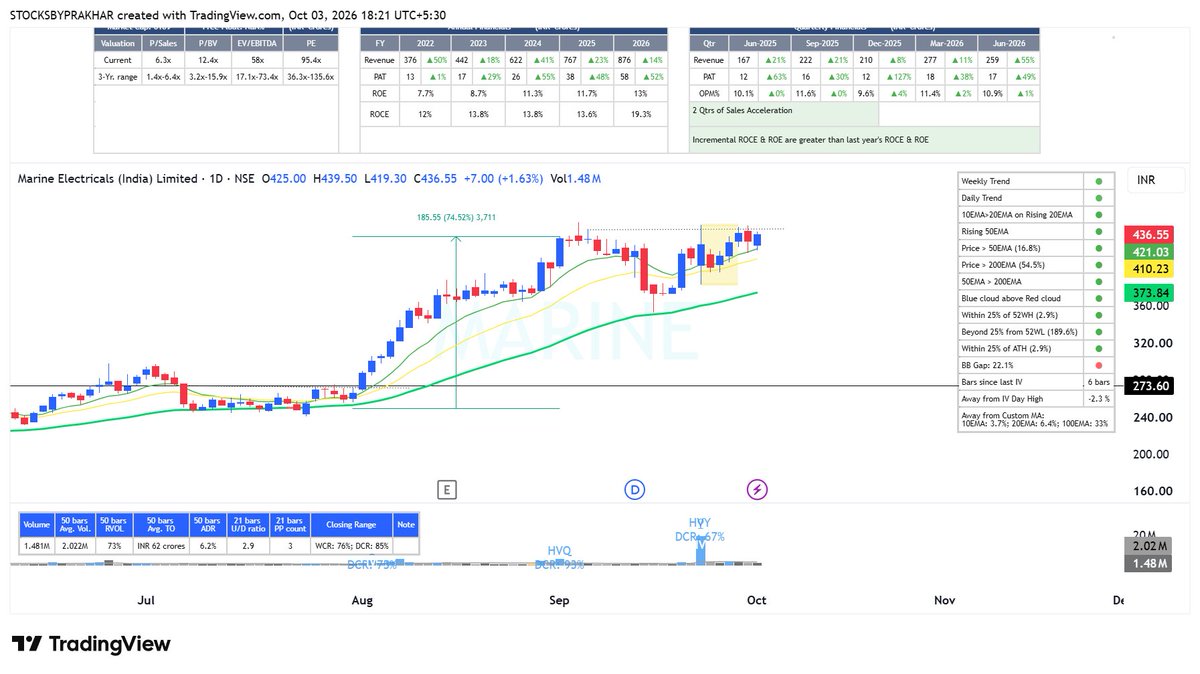Viewport: 1200px width, 674px height.
Task: Click the purple lightning event marker
Action: 758,489
